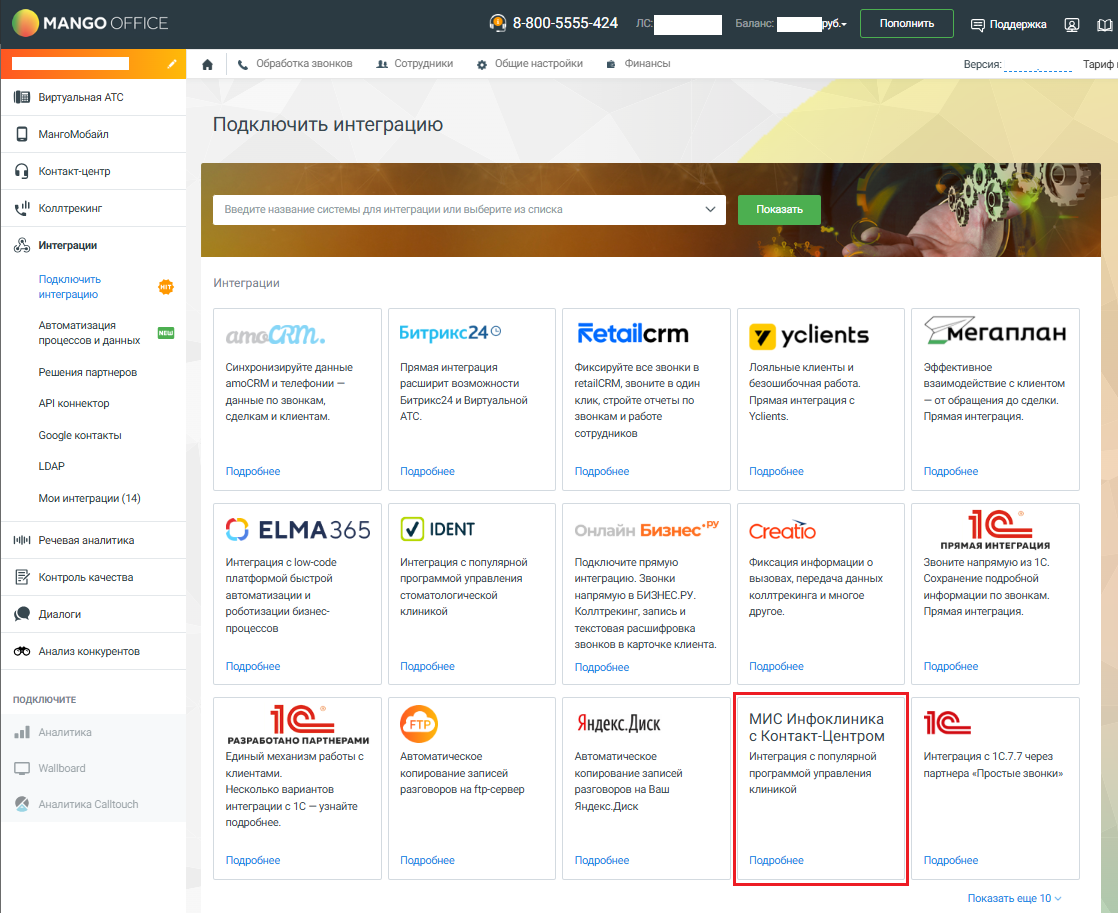
Task: Open Общие настройки menu
Action: coord(530,64)
